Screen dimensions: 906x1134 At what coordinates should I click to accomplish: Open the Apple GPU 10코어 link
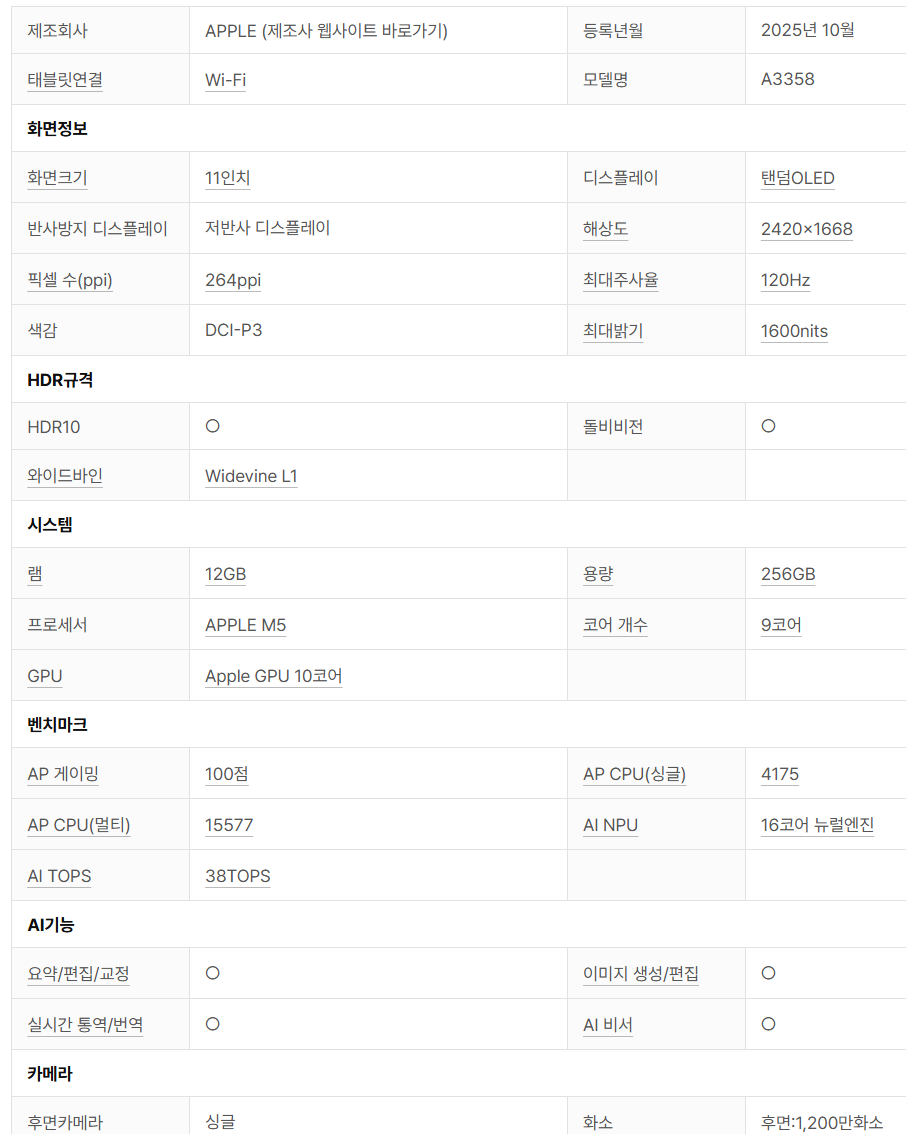pos(273,676)
